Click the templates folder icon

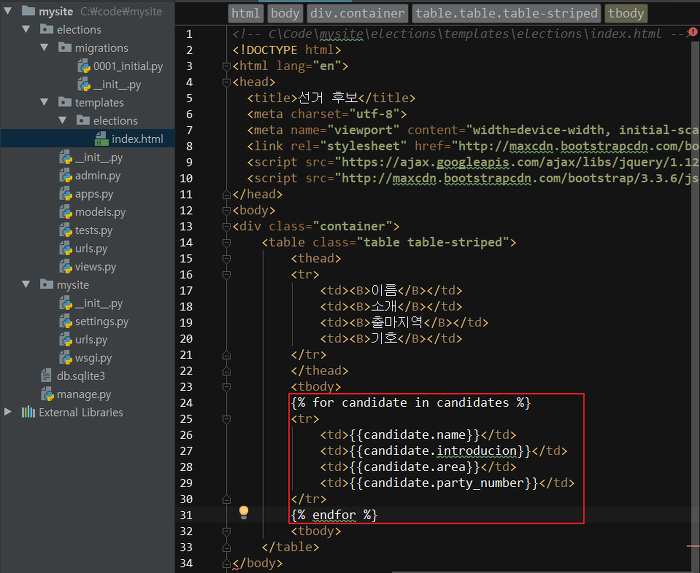(x=65, y=102)
